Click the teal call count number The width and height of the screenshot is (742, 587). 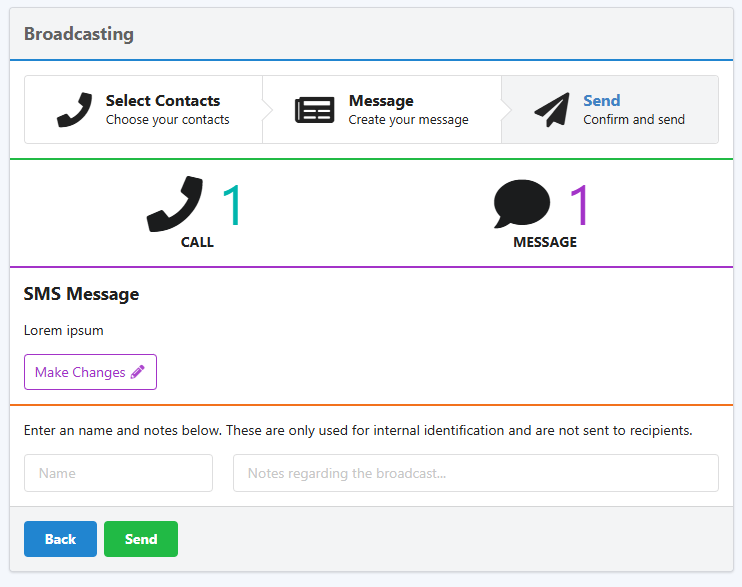pos(232,205)
